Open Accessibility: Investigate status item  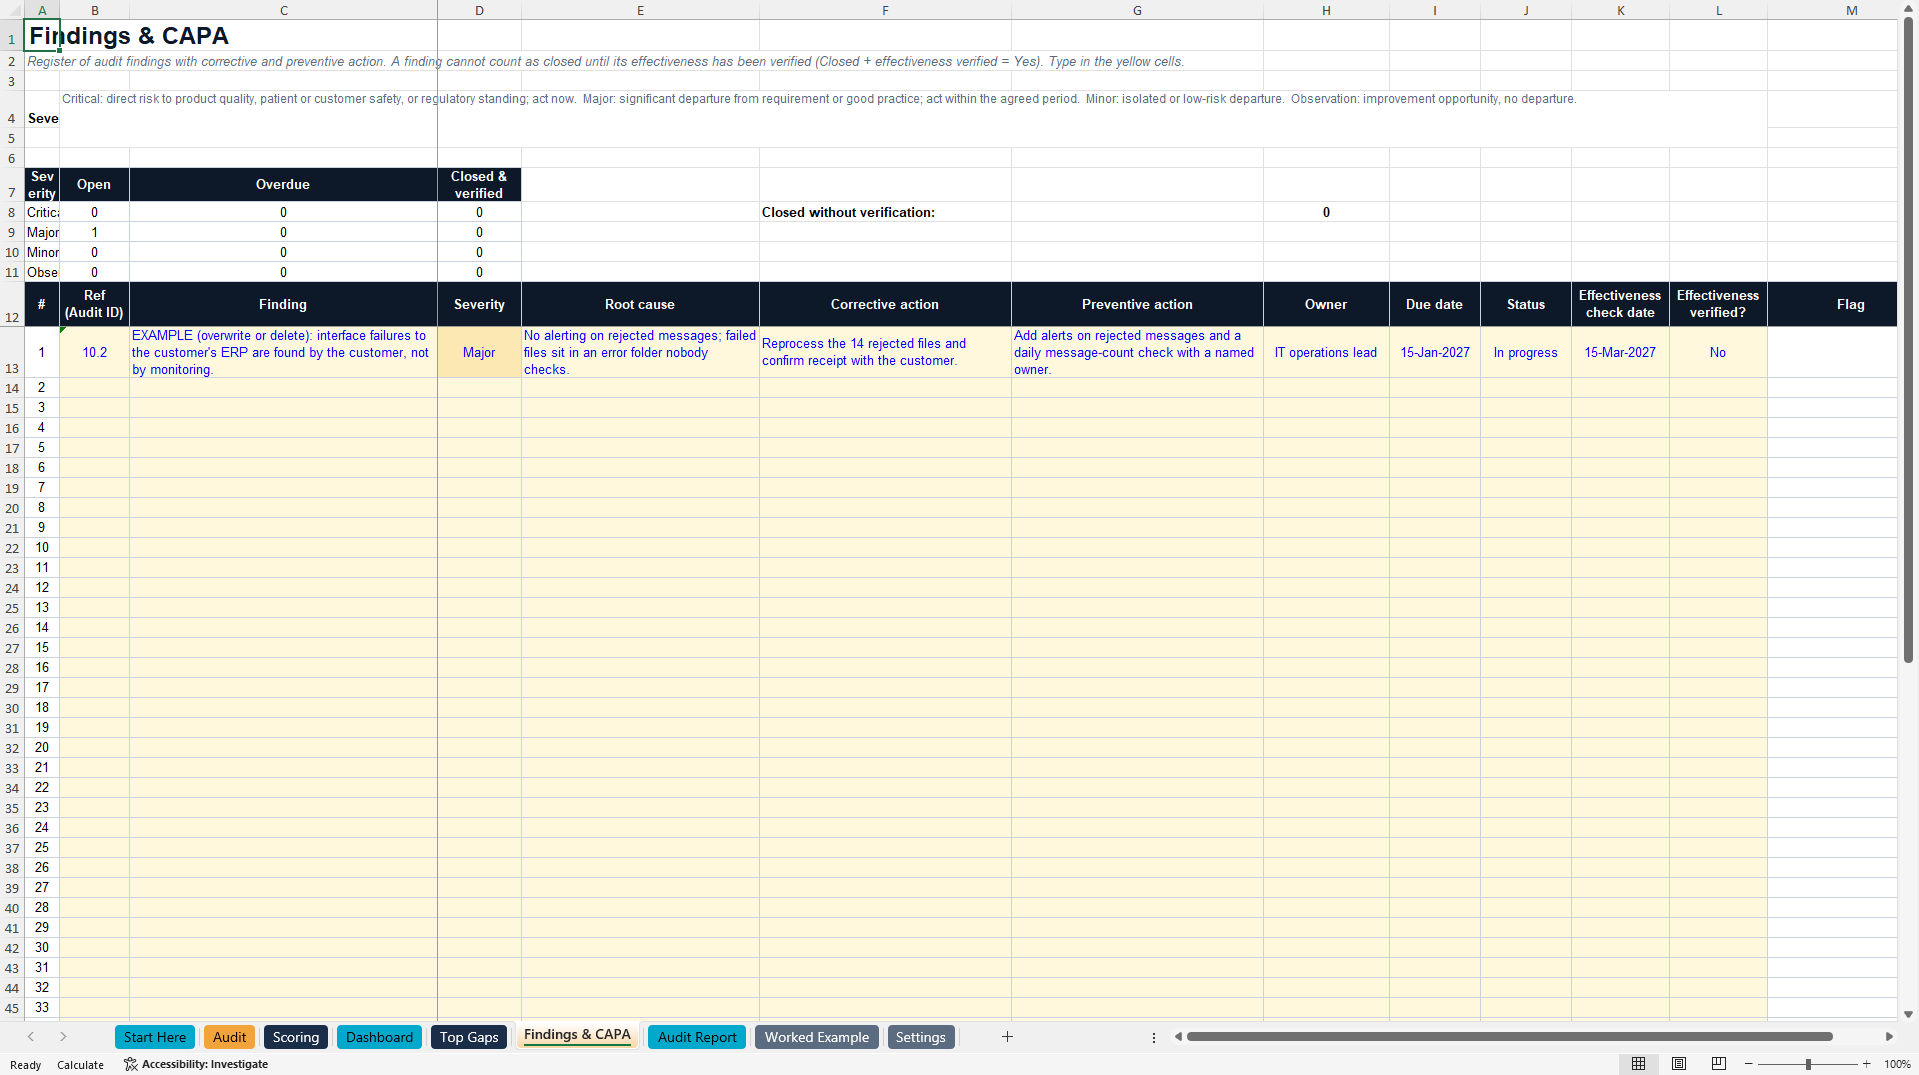(x=196, y=1064)
